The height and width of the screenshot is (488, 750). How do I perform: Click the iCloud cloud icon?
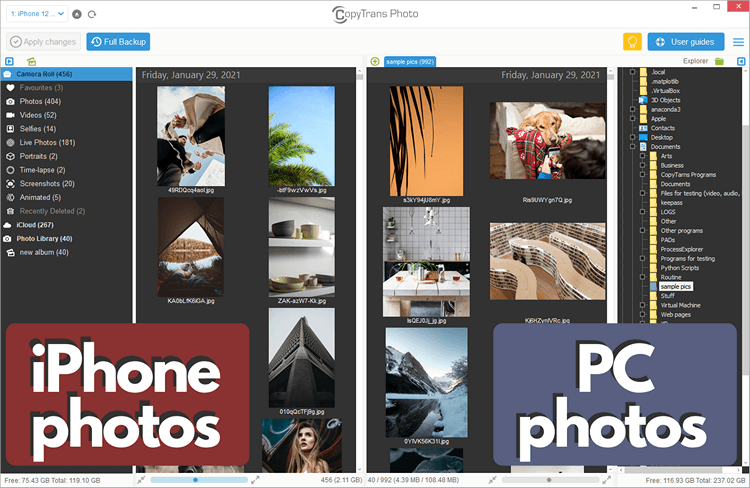point(7,225)
